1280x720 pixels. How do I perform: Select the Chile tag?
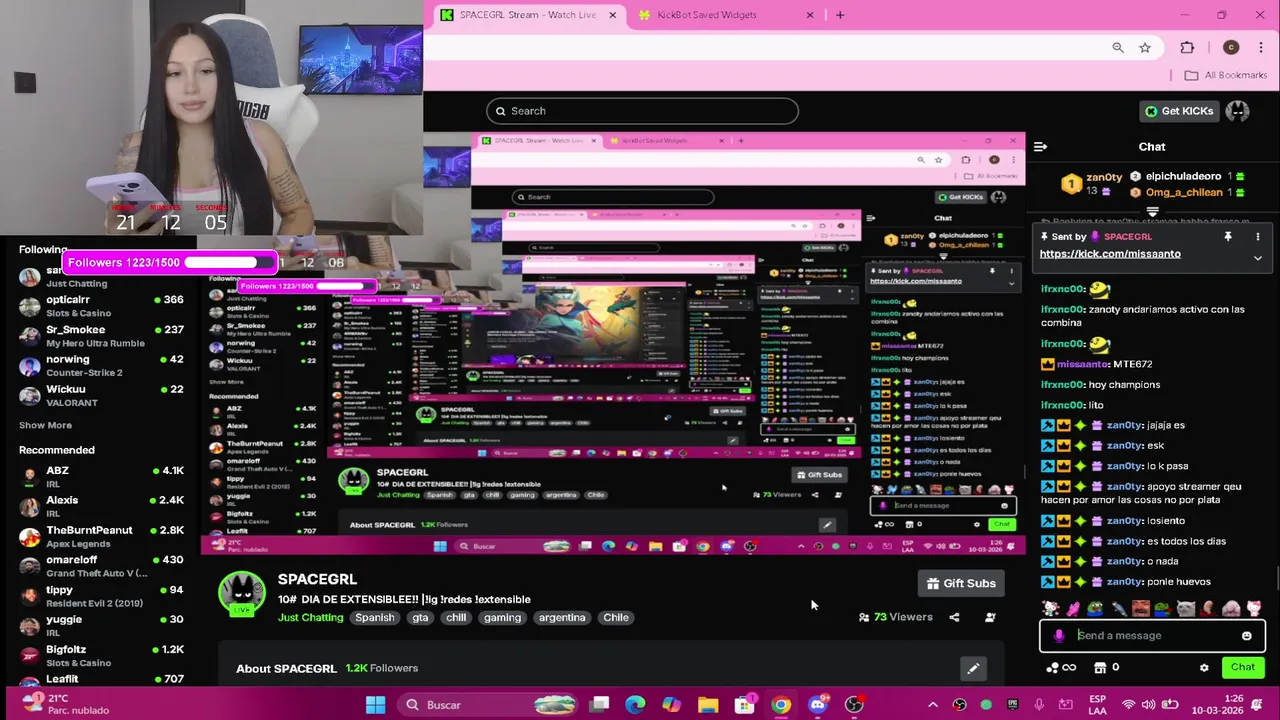click(x=616, y=617)
